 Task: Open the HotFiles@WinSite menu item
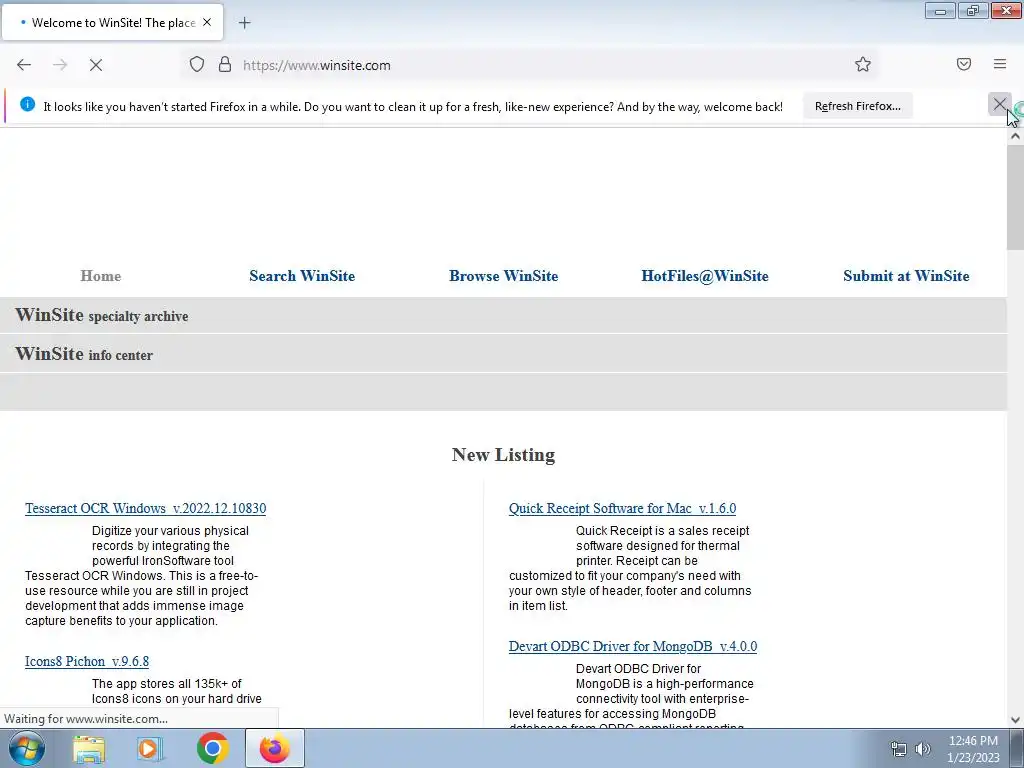[705, 276]
